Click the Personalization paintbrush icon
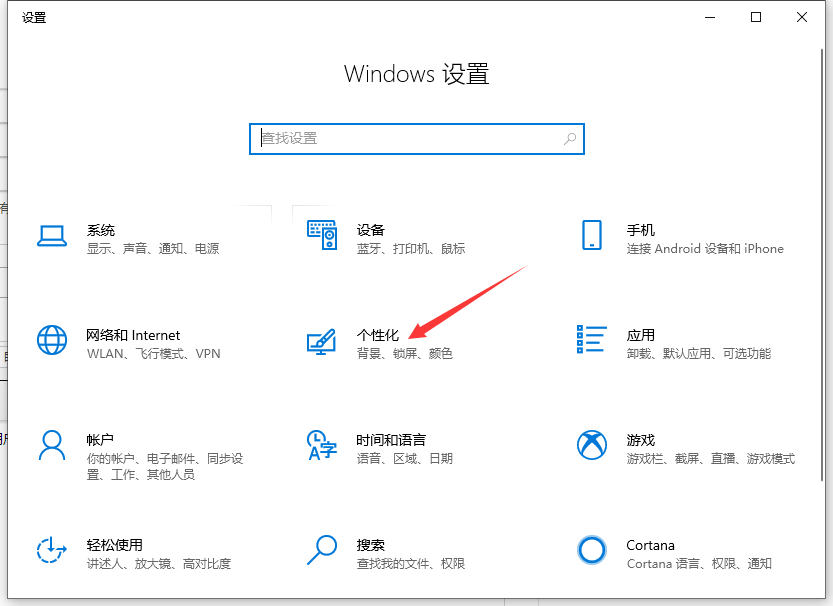 (321, 341)
